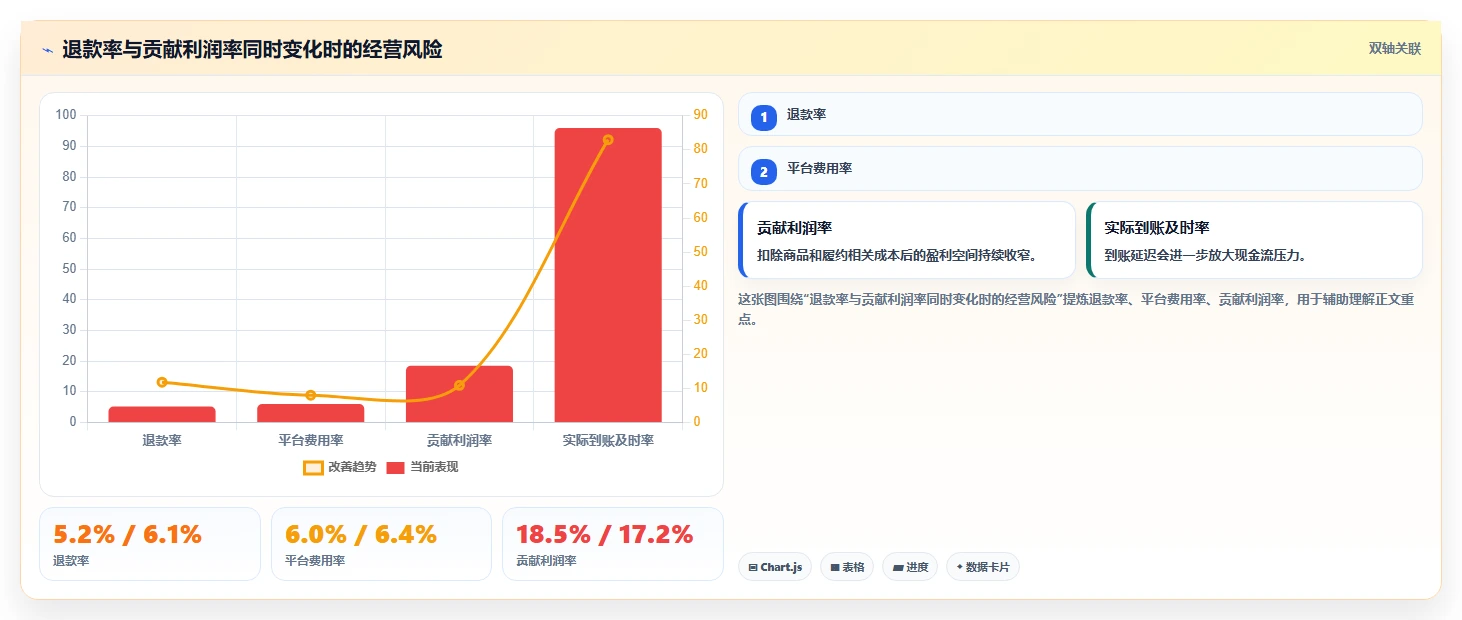Click the 平台费用率 x-axis label
Viewport: 1462px width, 620px height.
point(310,440)
